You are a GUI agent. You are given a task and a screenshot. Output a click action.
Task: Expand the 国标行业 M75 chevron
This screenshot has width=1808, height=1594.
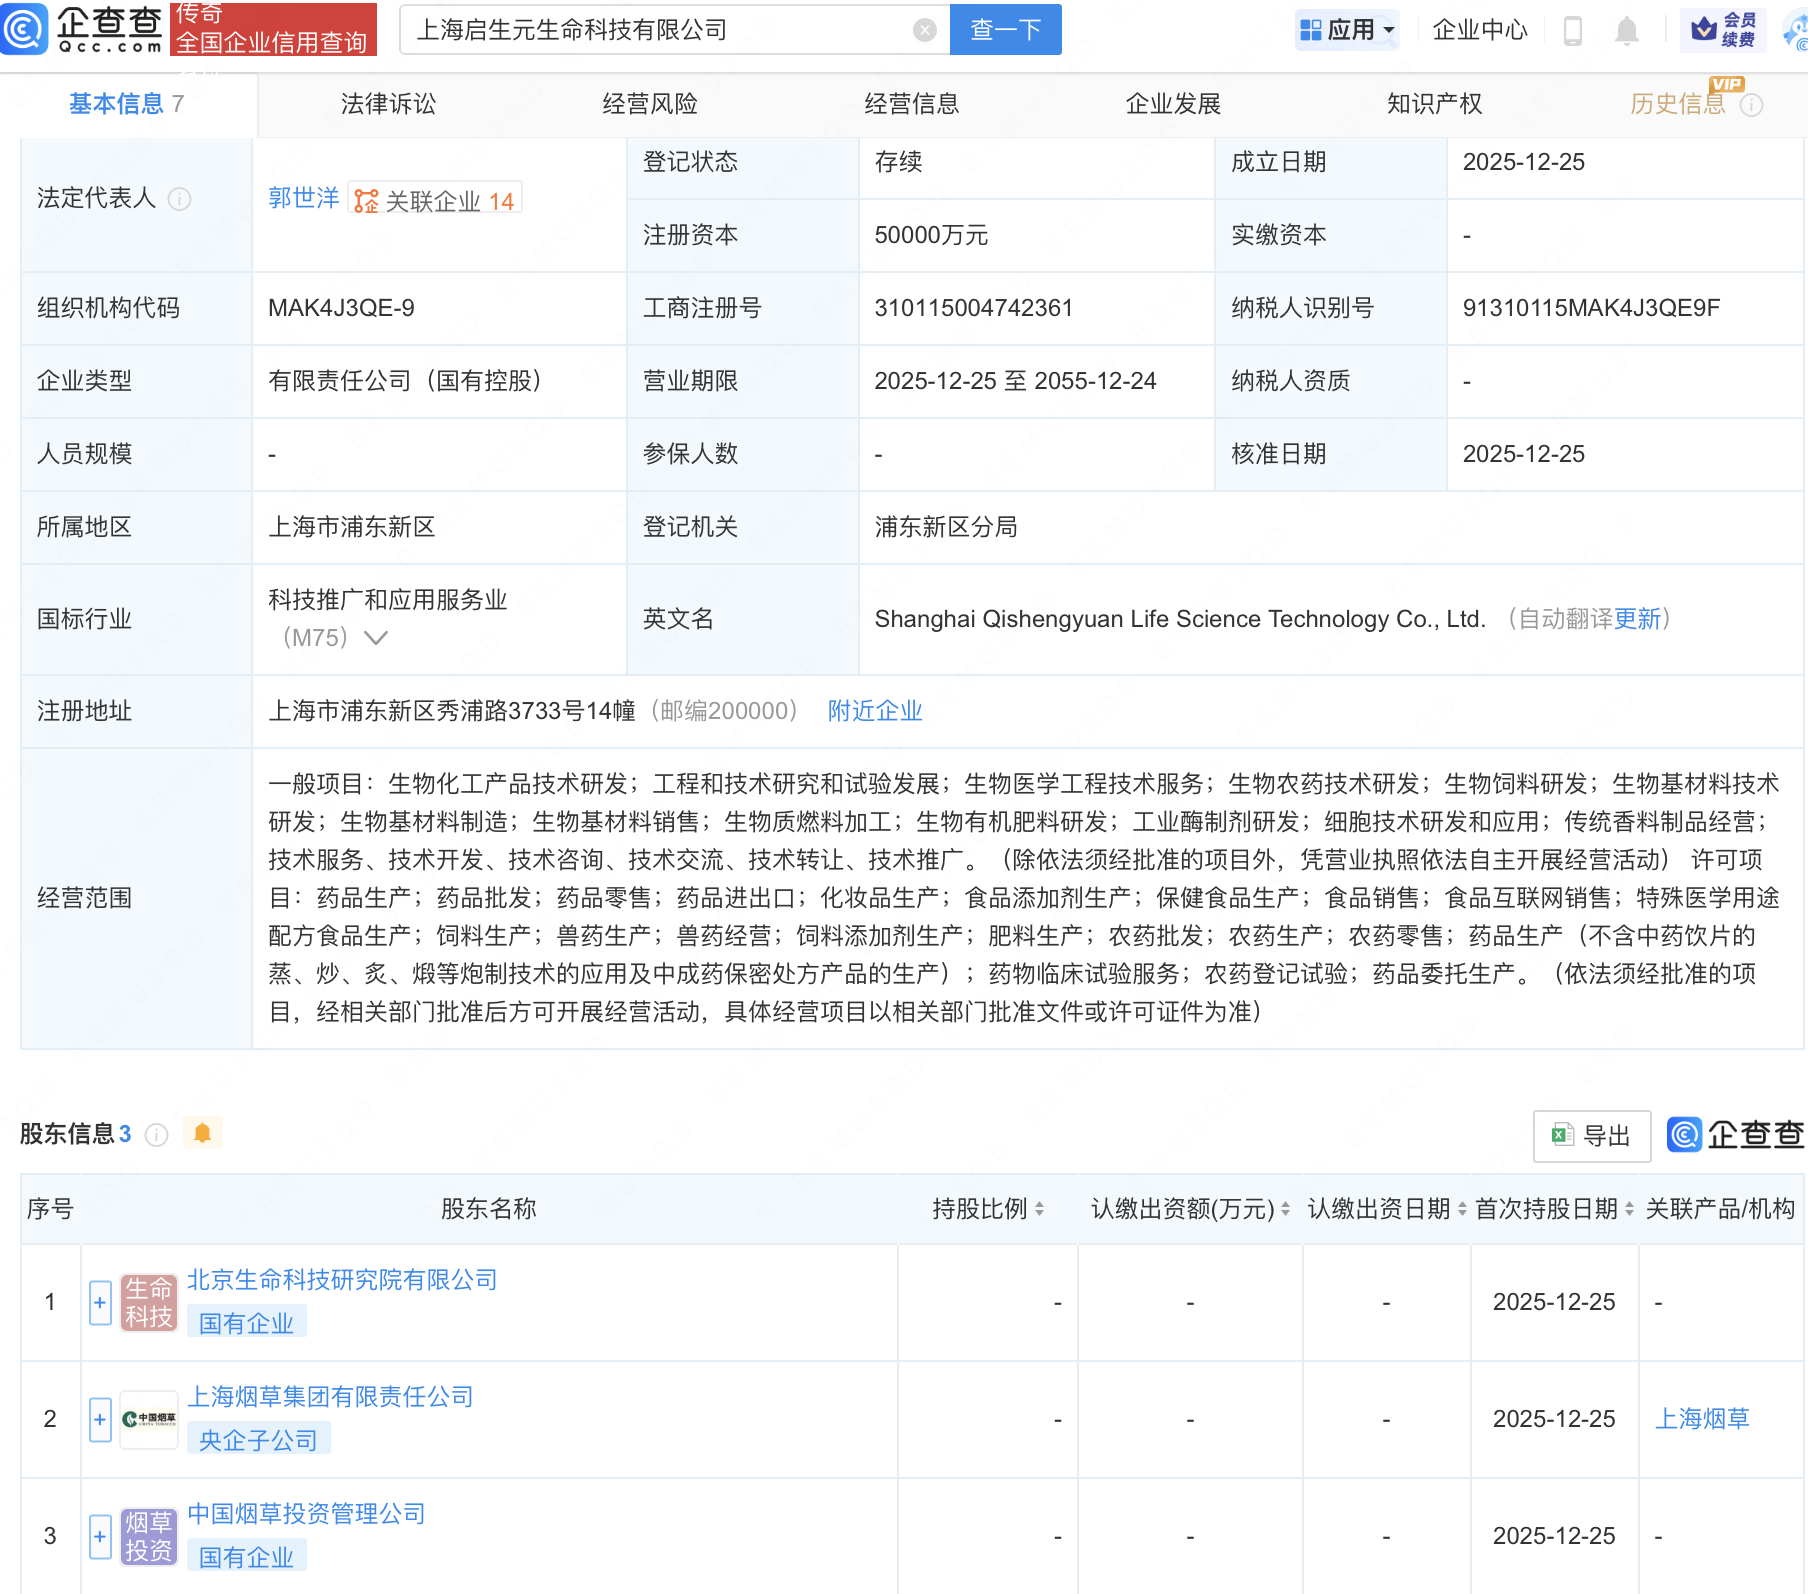click(376, 638)
